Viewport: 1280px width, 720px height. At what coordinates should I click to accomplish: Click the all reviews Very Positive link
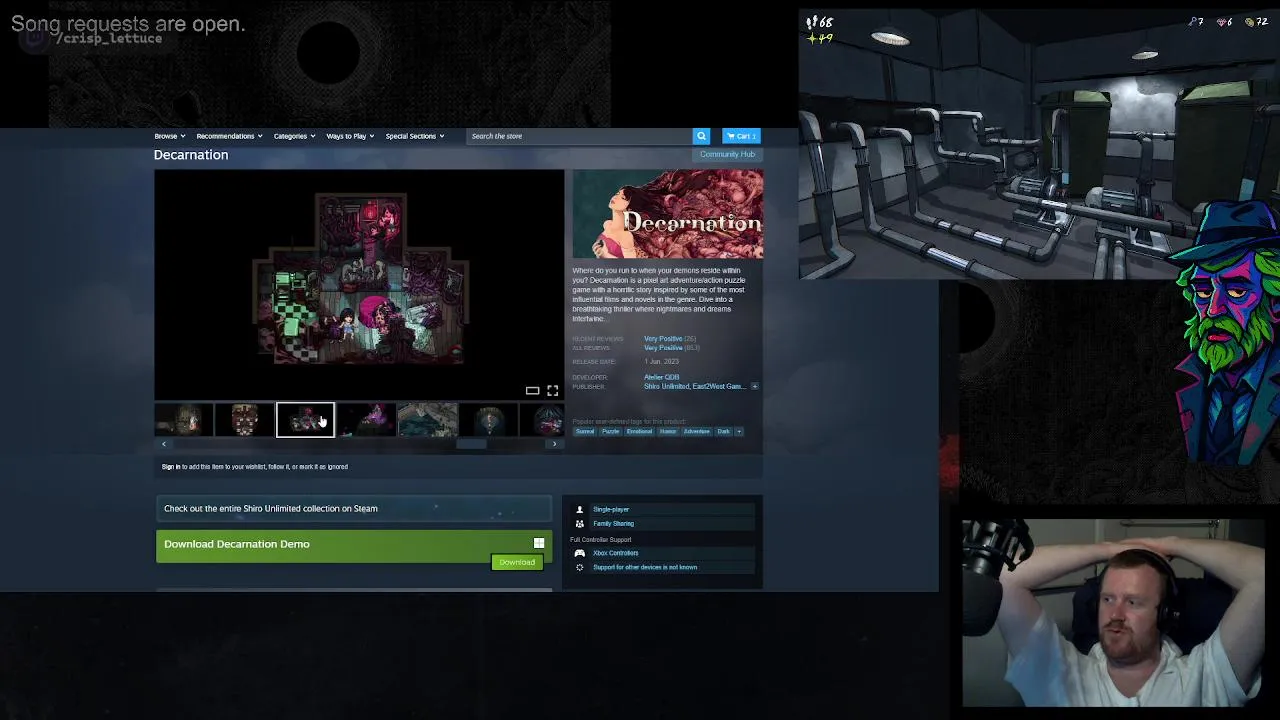[663, 348]
